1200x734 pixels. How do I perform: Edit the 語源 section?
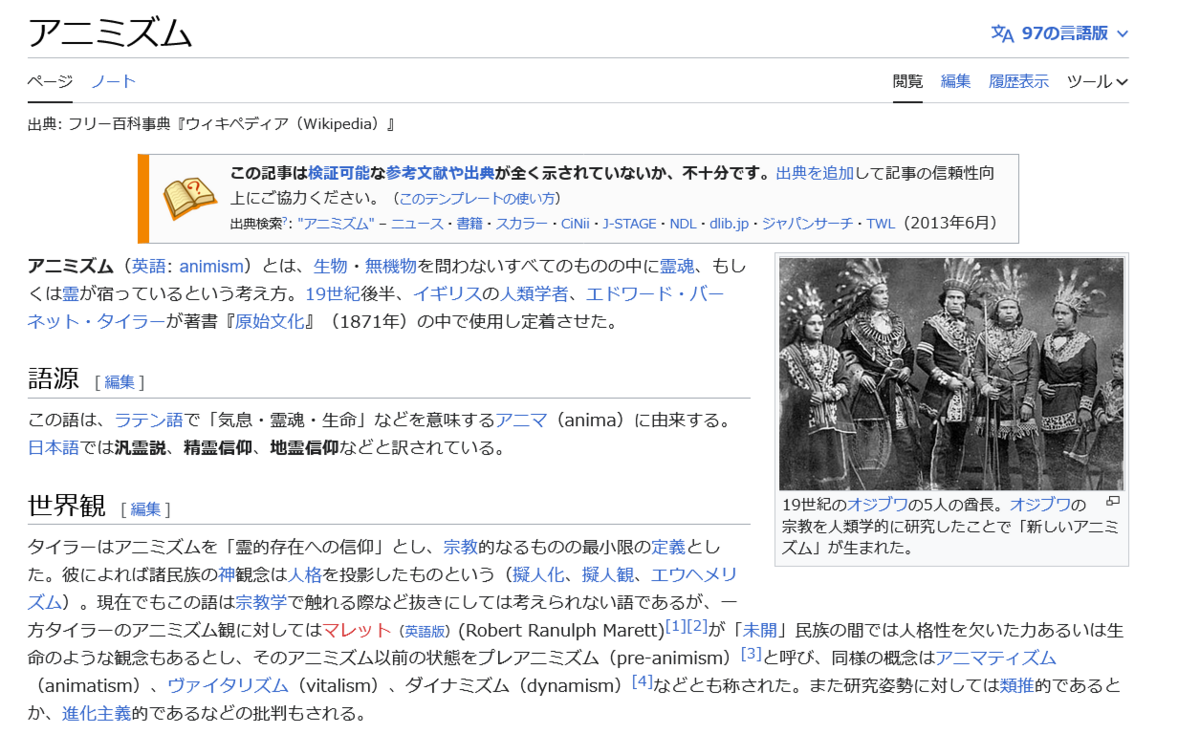(120, 382)
